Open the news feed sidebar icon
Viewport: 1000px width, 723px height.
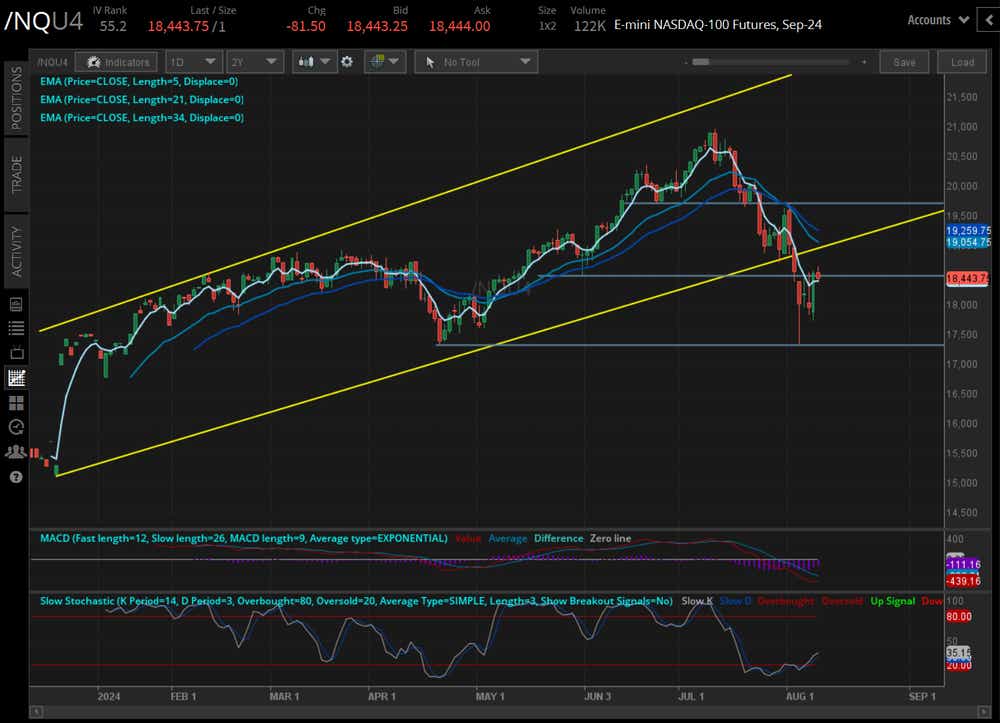coord(16,305)
